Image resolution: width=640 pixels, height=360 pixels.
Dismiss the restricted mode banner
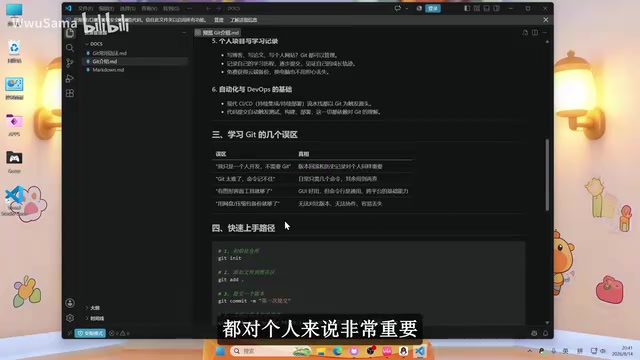546,20
